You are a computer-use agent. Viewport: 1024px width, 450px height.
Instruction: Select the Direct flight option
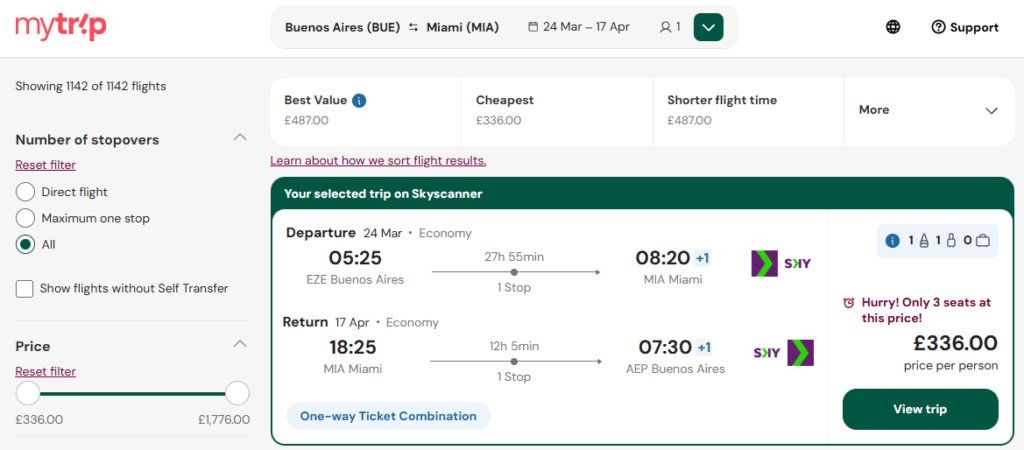pos(26,192)
